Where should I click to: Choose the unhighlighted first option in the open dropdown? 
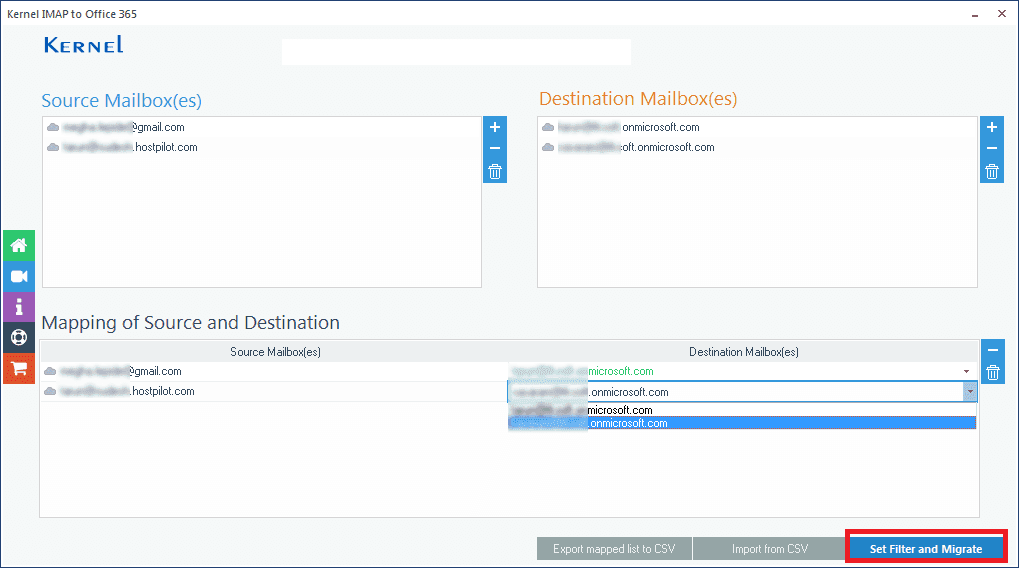[742, 410]
